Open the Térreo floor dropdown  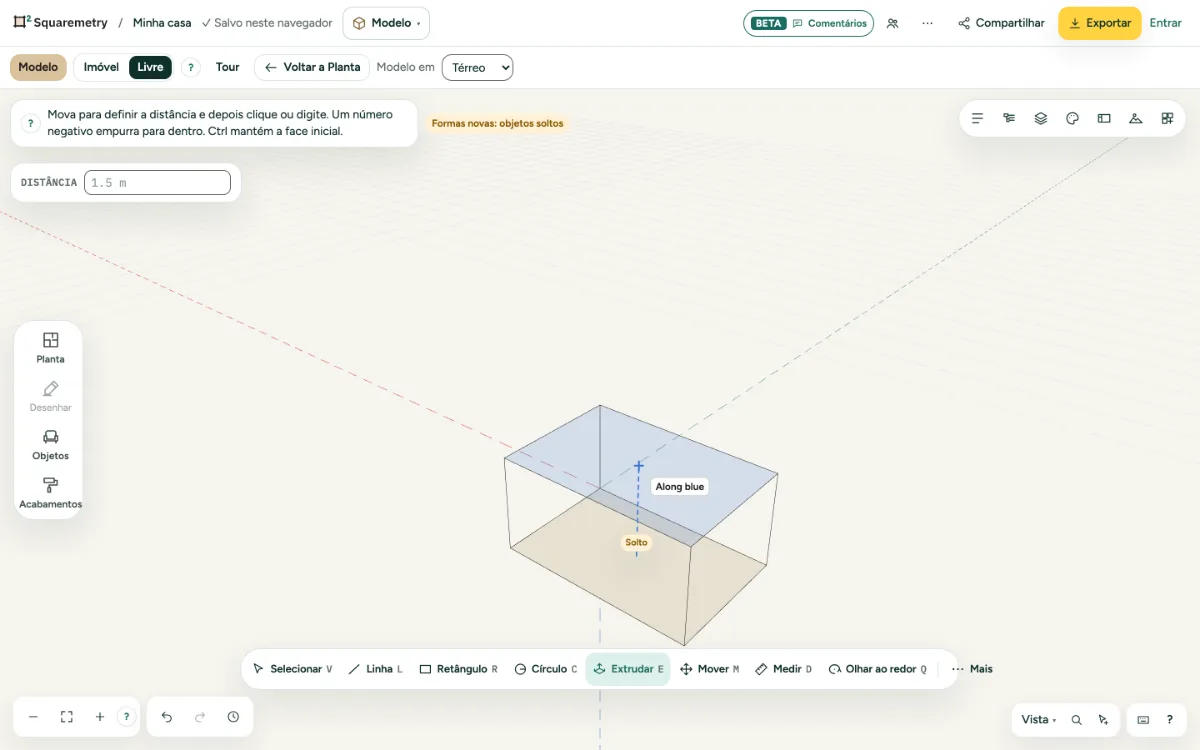tap(477, 67)
